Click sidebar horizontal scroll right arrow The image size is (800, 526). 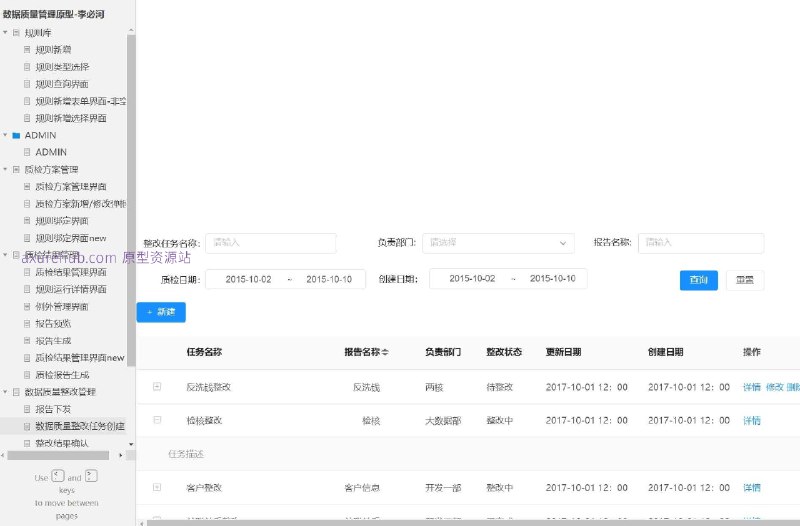coord(120,455)
